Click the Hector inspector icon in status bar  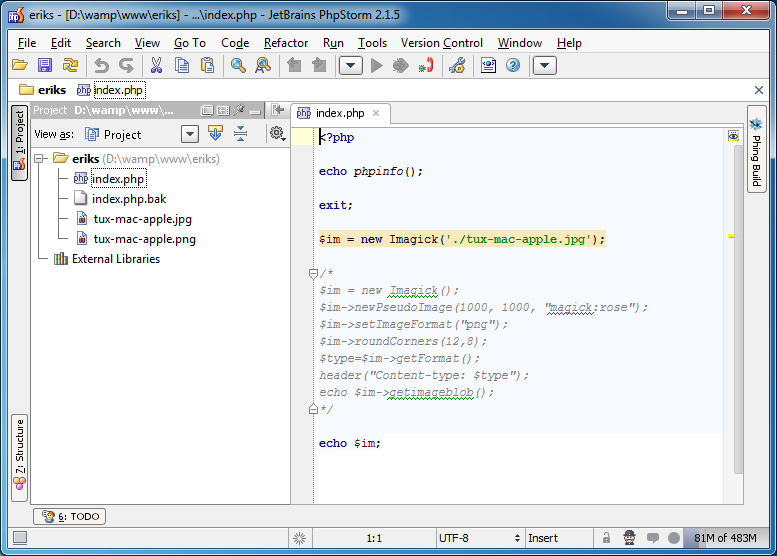(x=629, y=538)
